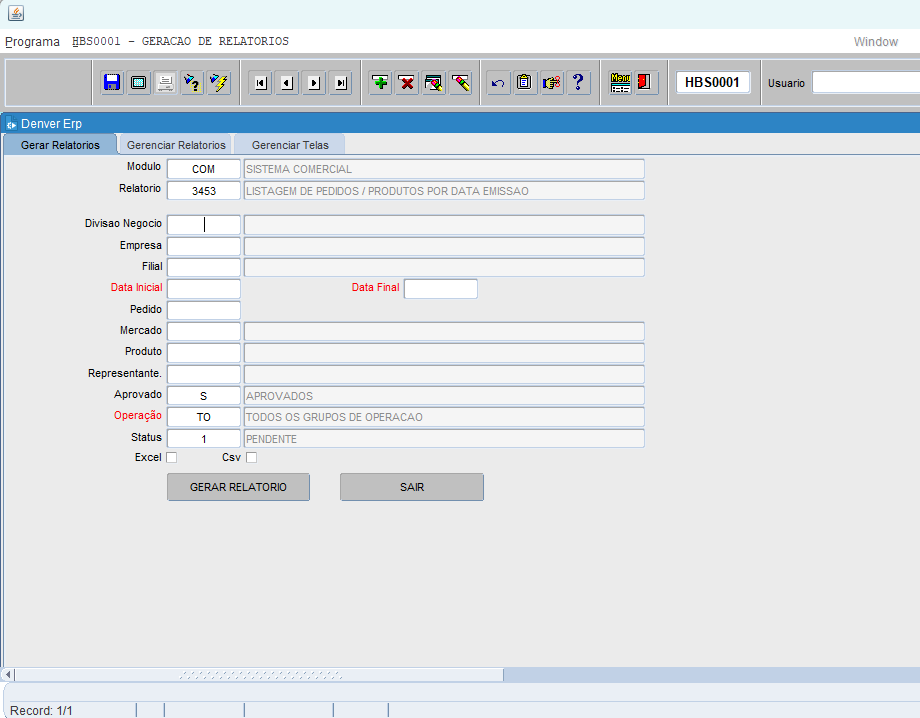
Task: Go to the first record
Action: coord(261,83)
